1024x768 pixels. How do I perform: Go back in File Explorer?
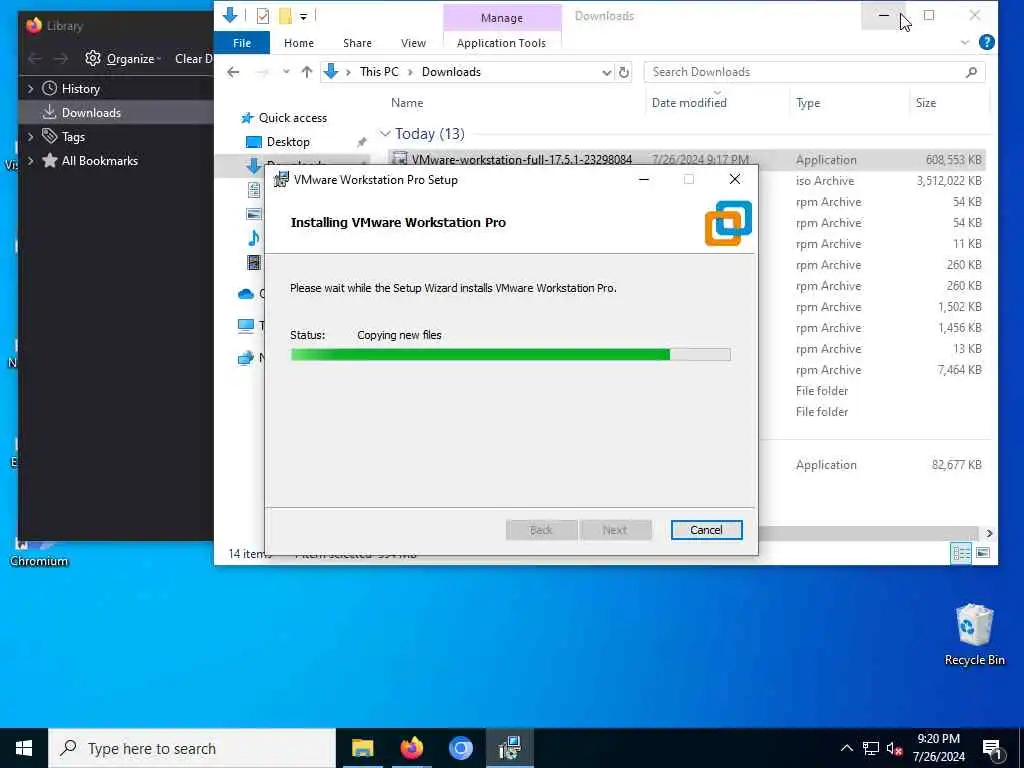233,72
